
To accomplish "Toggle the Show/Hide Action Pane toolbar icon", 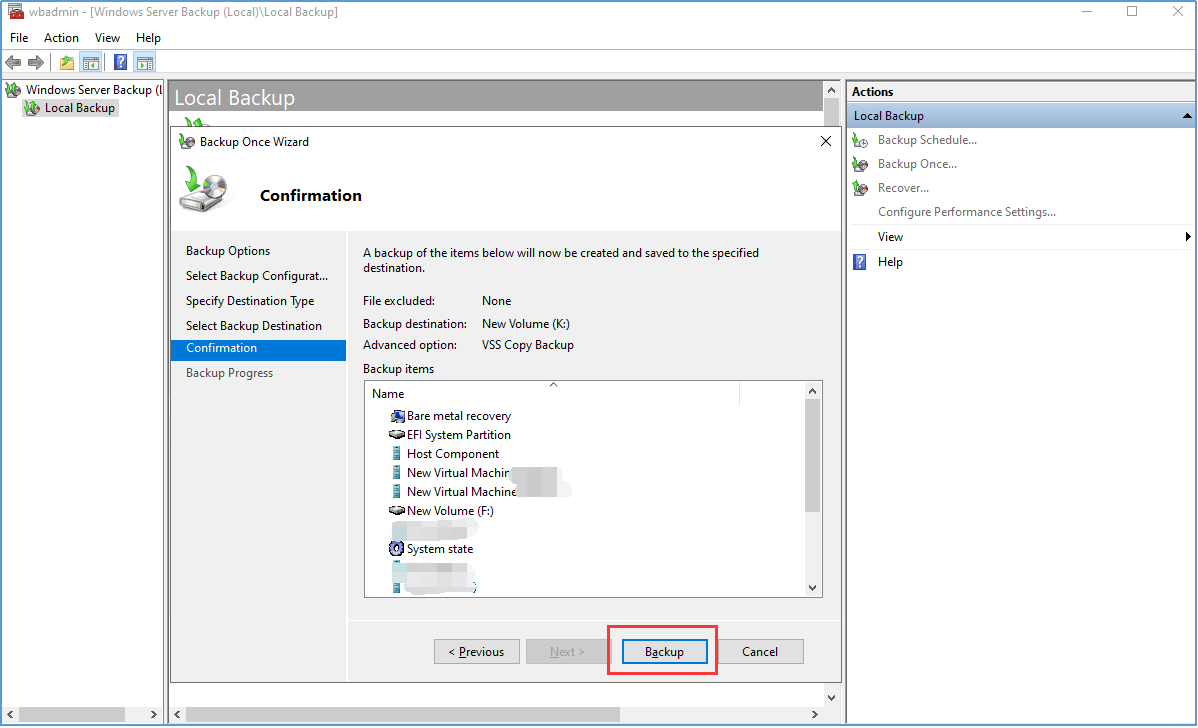I will coord(144,63).
